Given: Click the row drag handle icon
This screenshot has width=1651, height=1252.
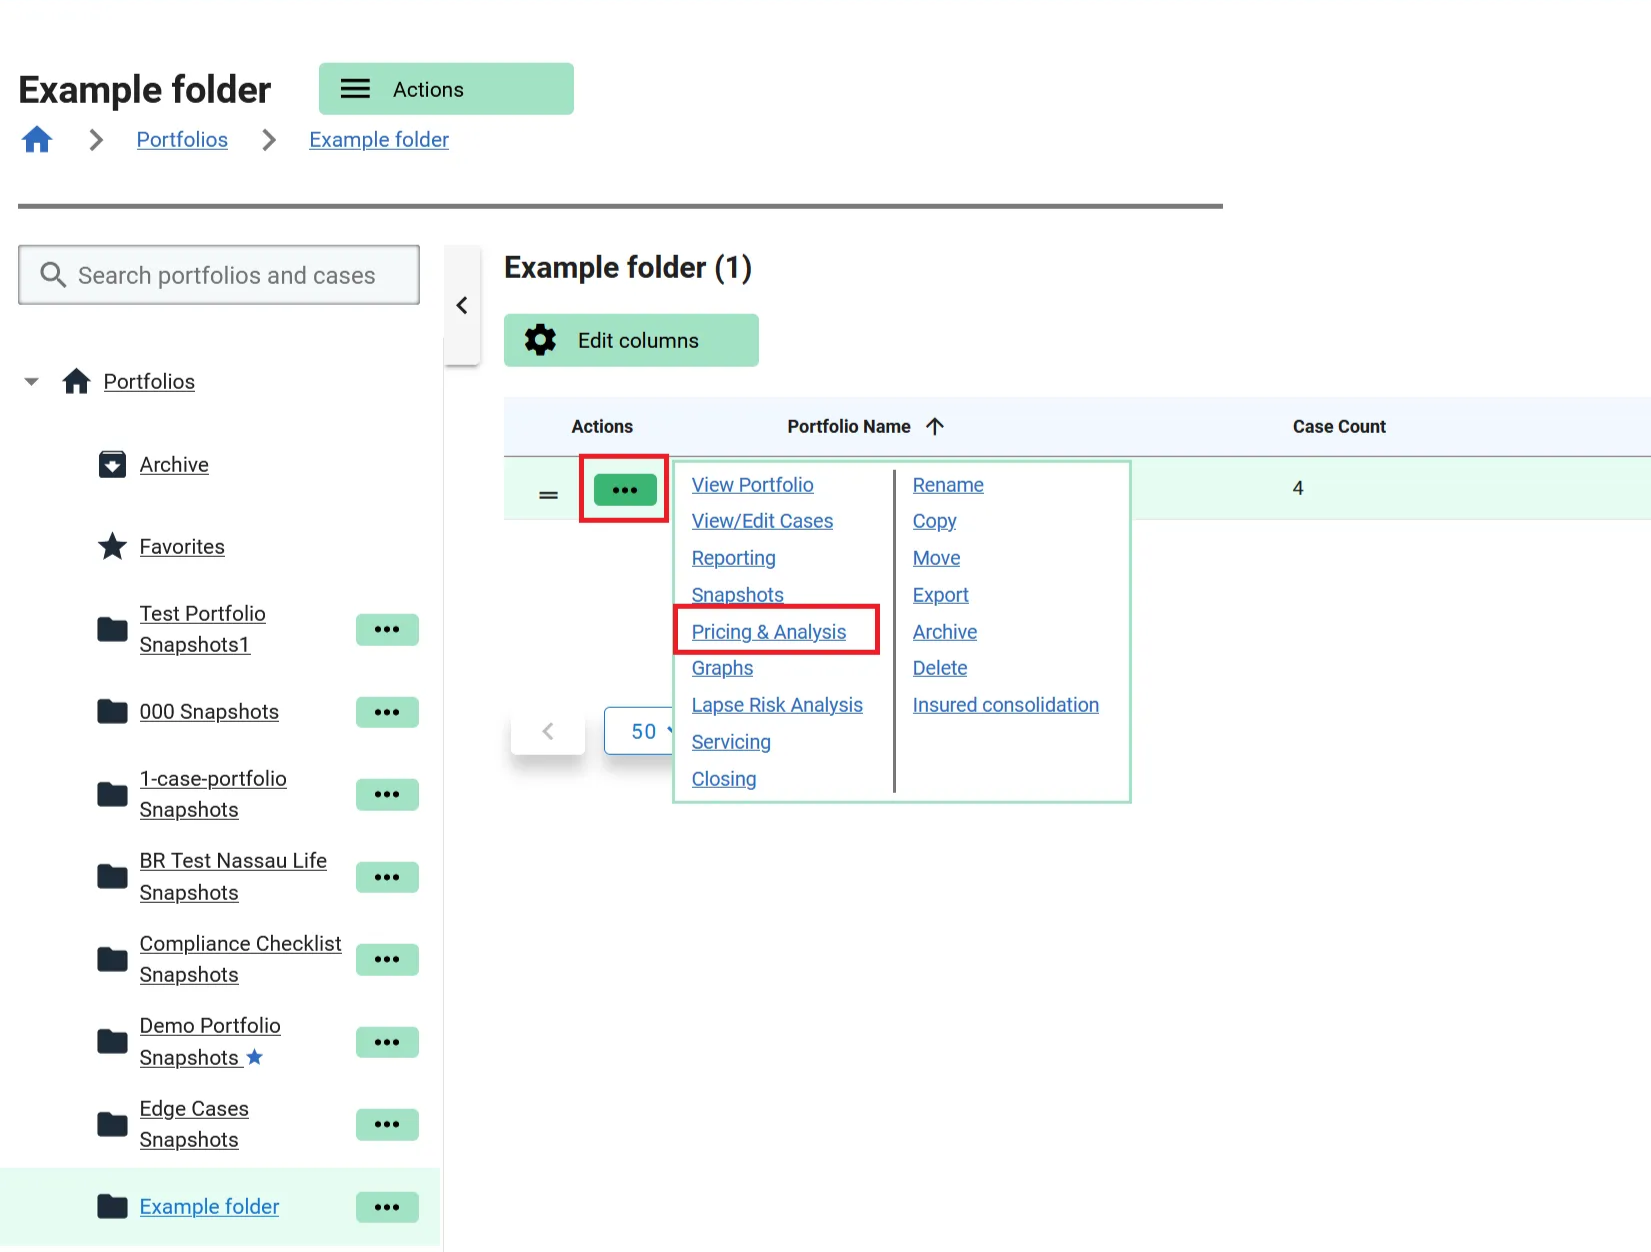Looking at the screenshot, I should pos(548,495).
